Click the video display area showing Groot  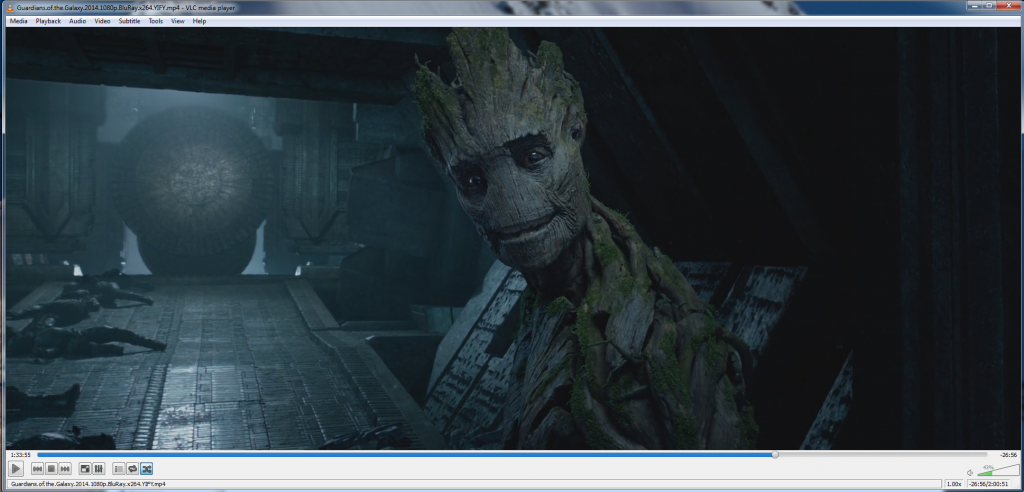(512, 238)
